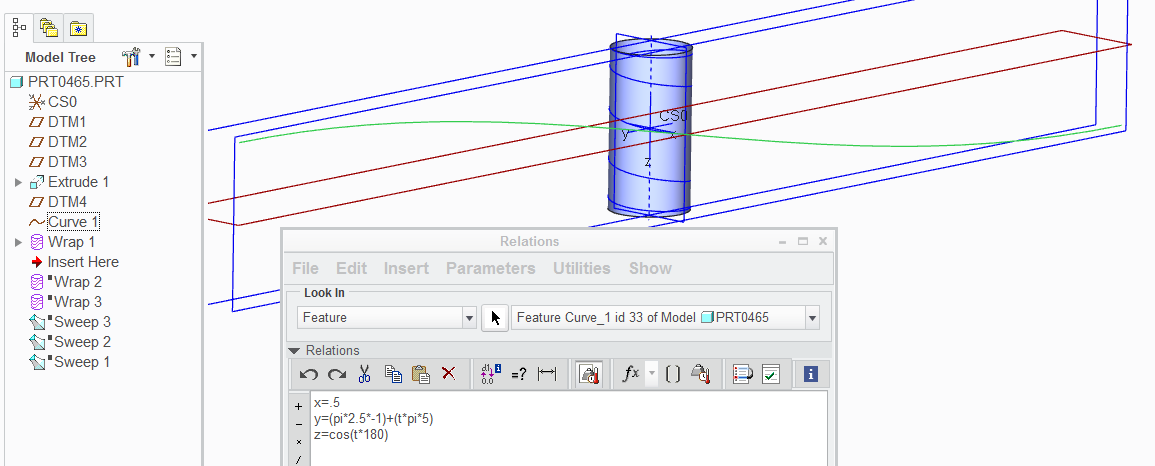1155x466 pixels.
Task: Delete selected relation with red X
Action: [x=449, y=374]
